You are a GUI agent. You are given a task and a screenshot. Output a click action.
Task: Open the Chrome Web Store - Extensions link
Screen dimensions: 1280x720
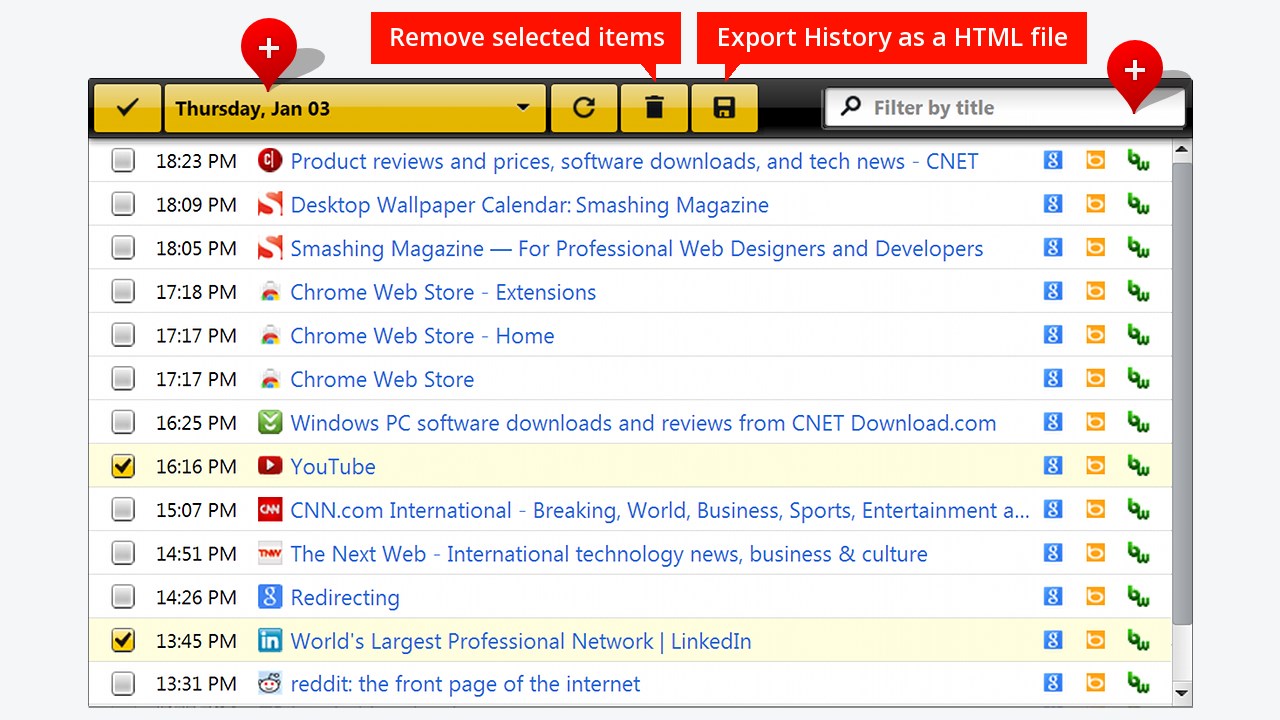click(x=443, y=292)
